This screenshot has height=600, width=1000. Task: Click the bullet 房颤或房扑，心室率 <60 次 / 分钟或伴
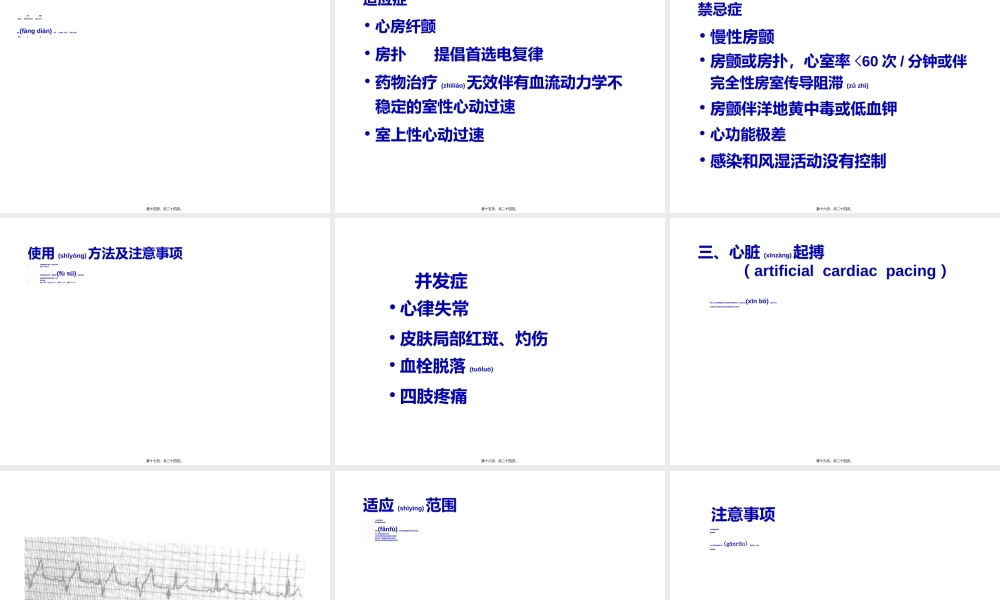click(x=838, y=61)
